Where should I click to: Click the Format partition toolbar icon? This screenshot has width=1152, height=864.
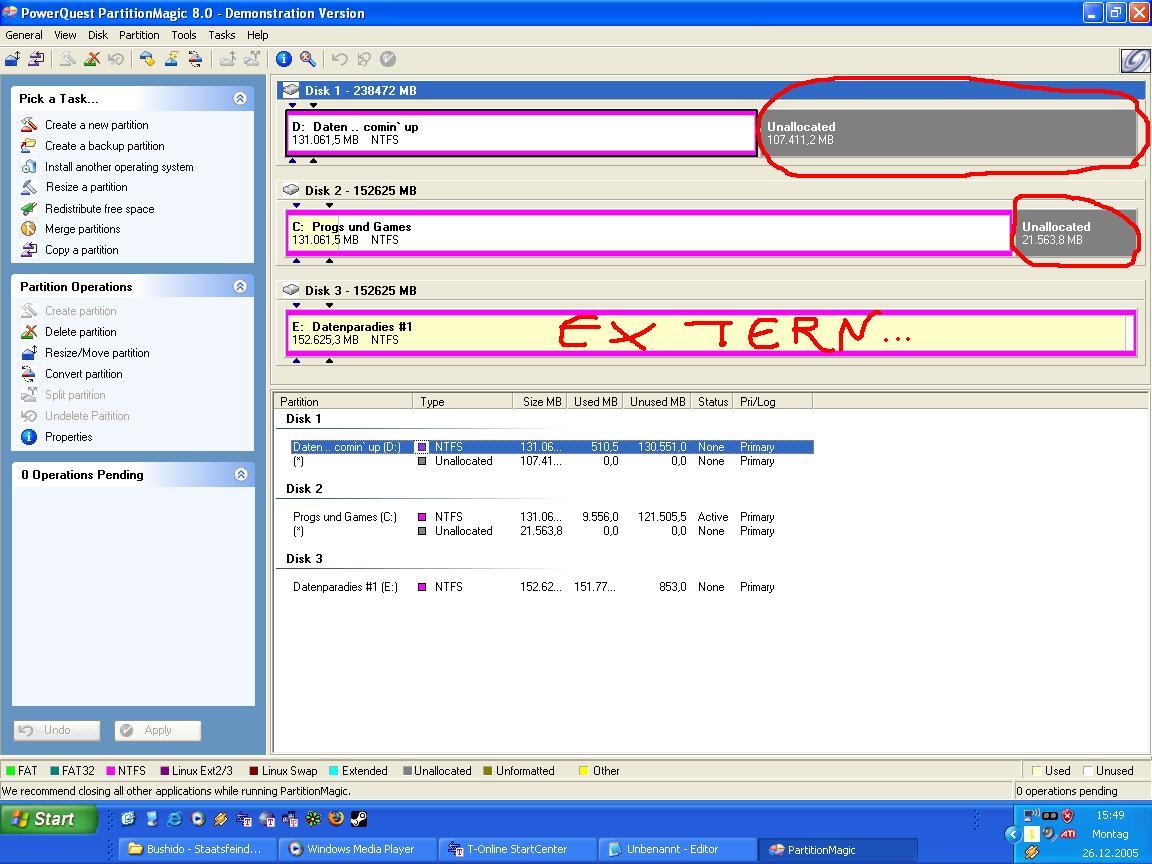171,59
